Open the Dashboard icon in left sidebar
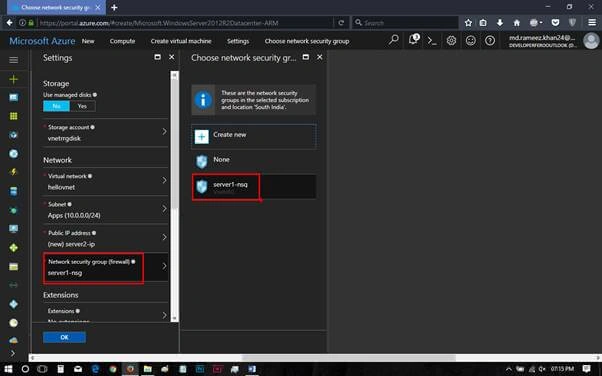602x376 pixels. pyautogui.click(x=13, y=98)
